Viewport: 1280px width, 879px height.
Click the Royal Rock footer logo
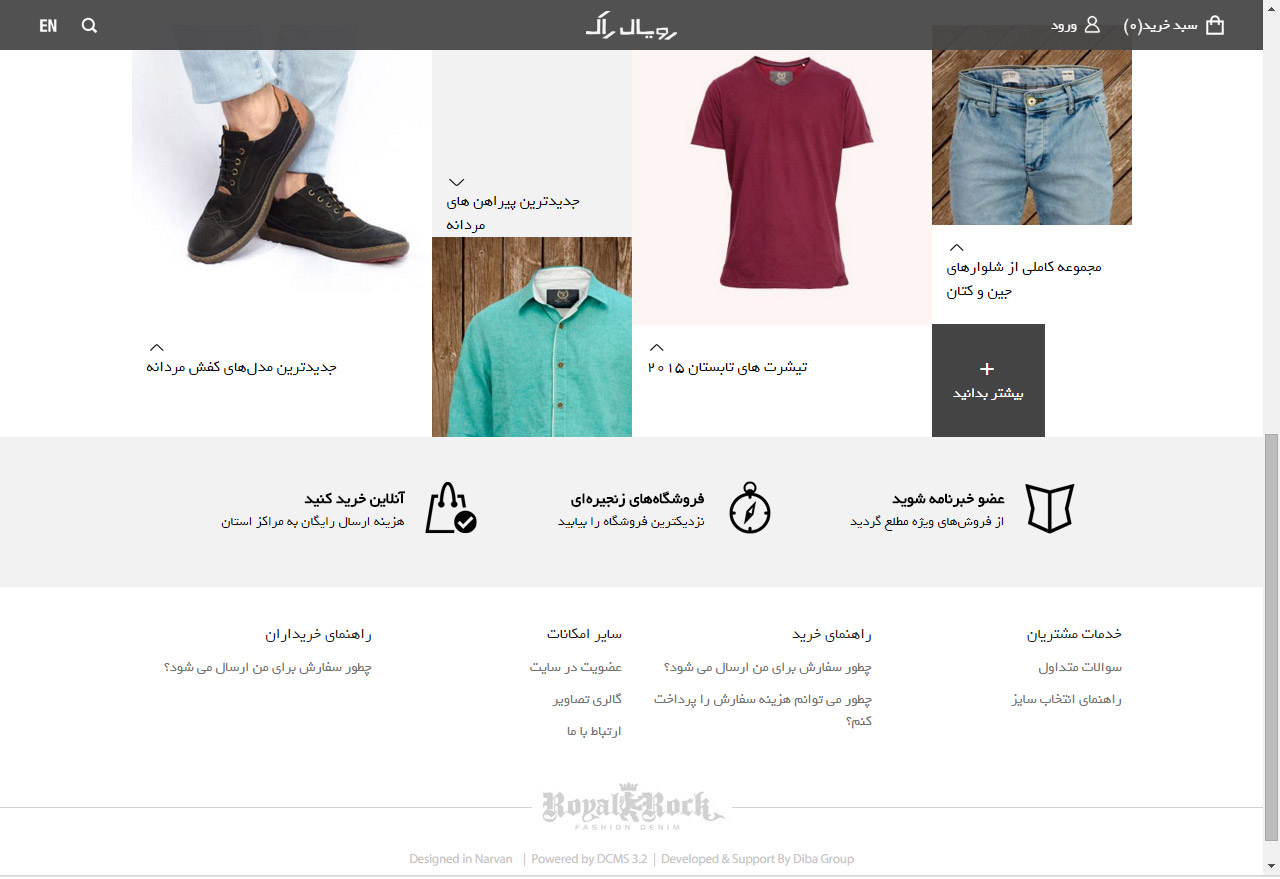(633, 807)
